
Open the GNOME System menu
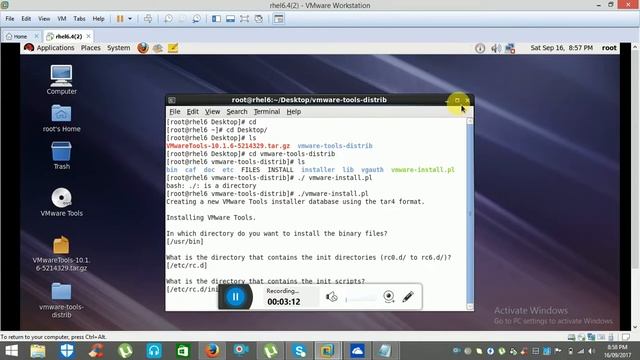[x=118, y=48]
